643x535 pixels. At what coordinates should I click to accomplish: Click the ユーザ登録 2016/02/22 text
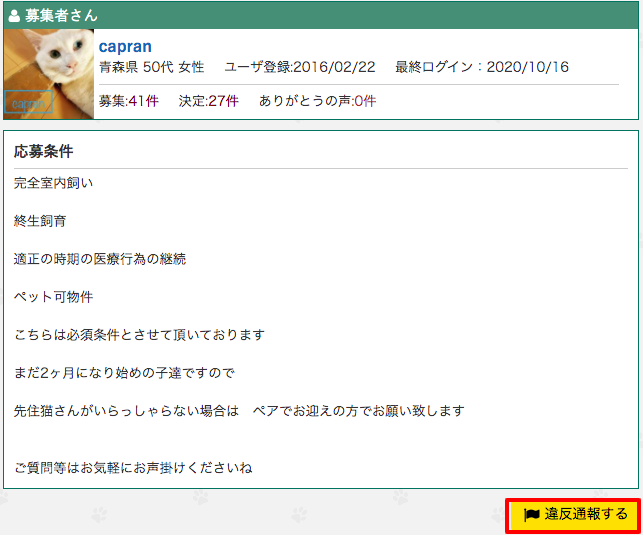tap(300, 67)
